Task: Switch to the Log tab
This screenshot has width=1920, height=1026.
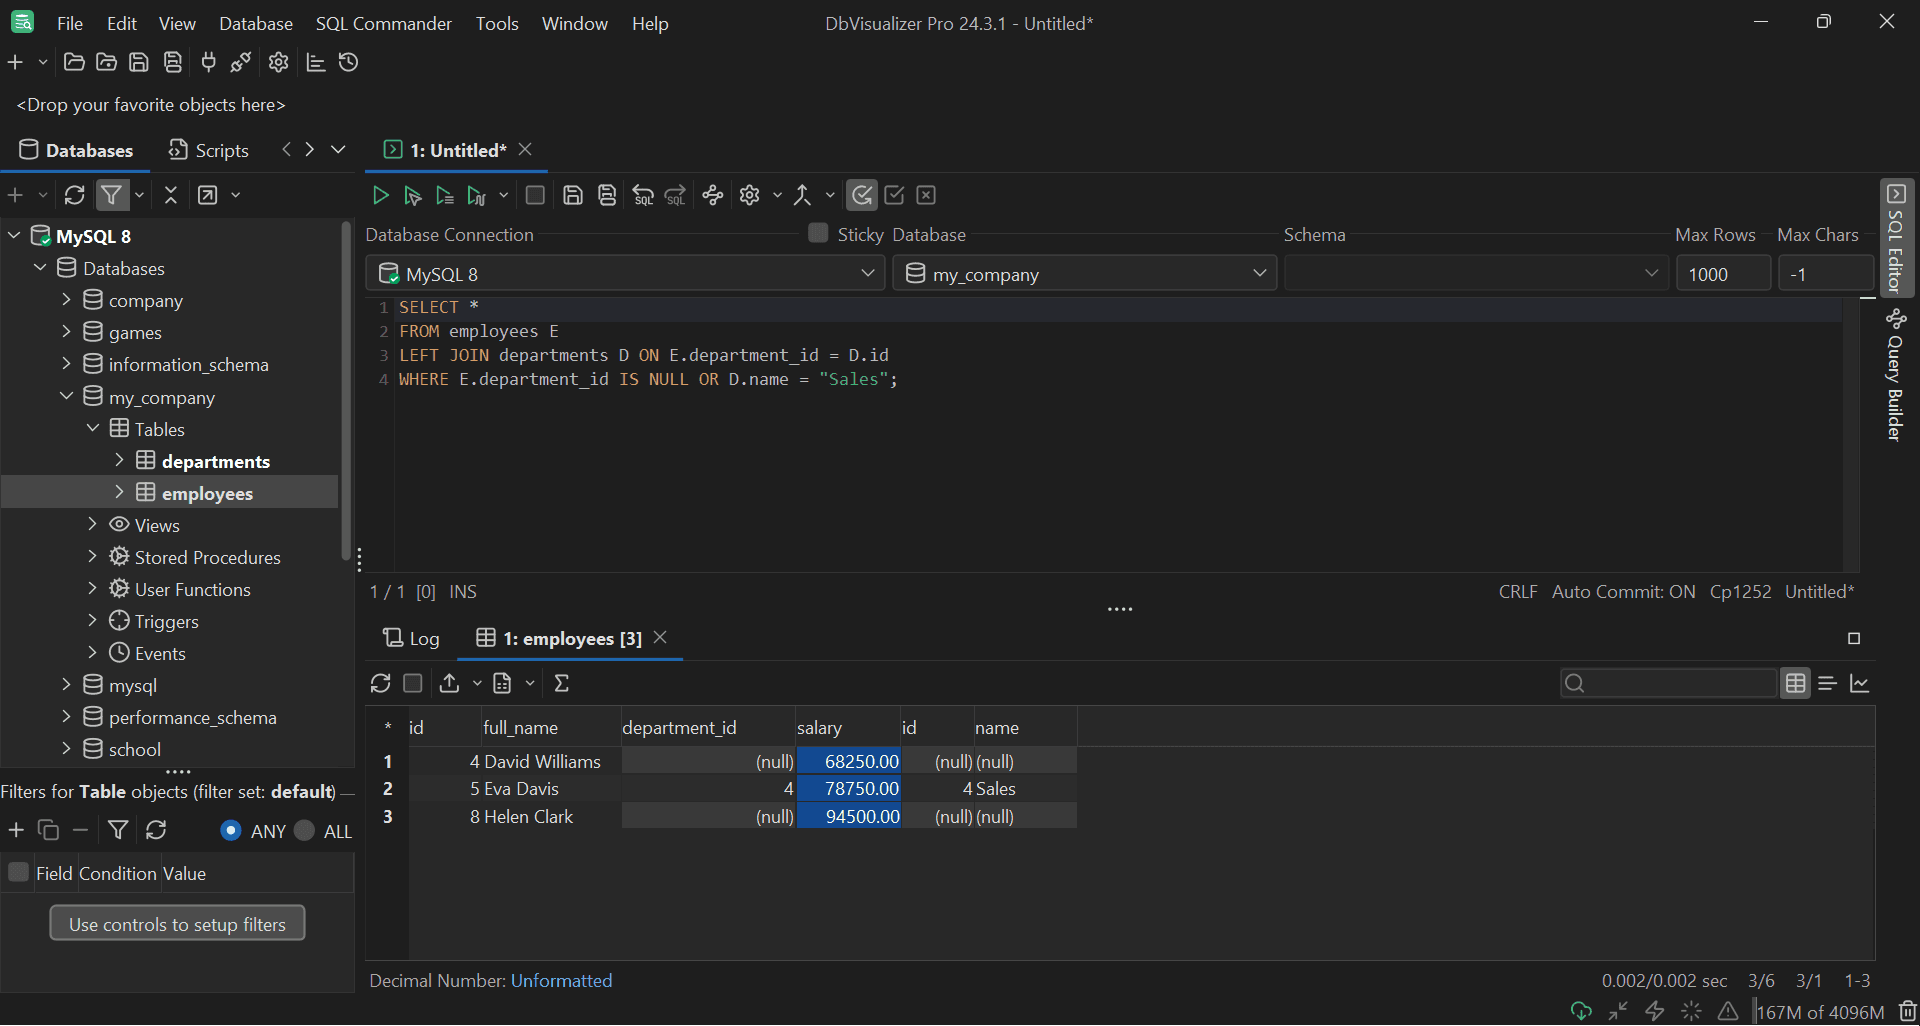Action: 411,638
